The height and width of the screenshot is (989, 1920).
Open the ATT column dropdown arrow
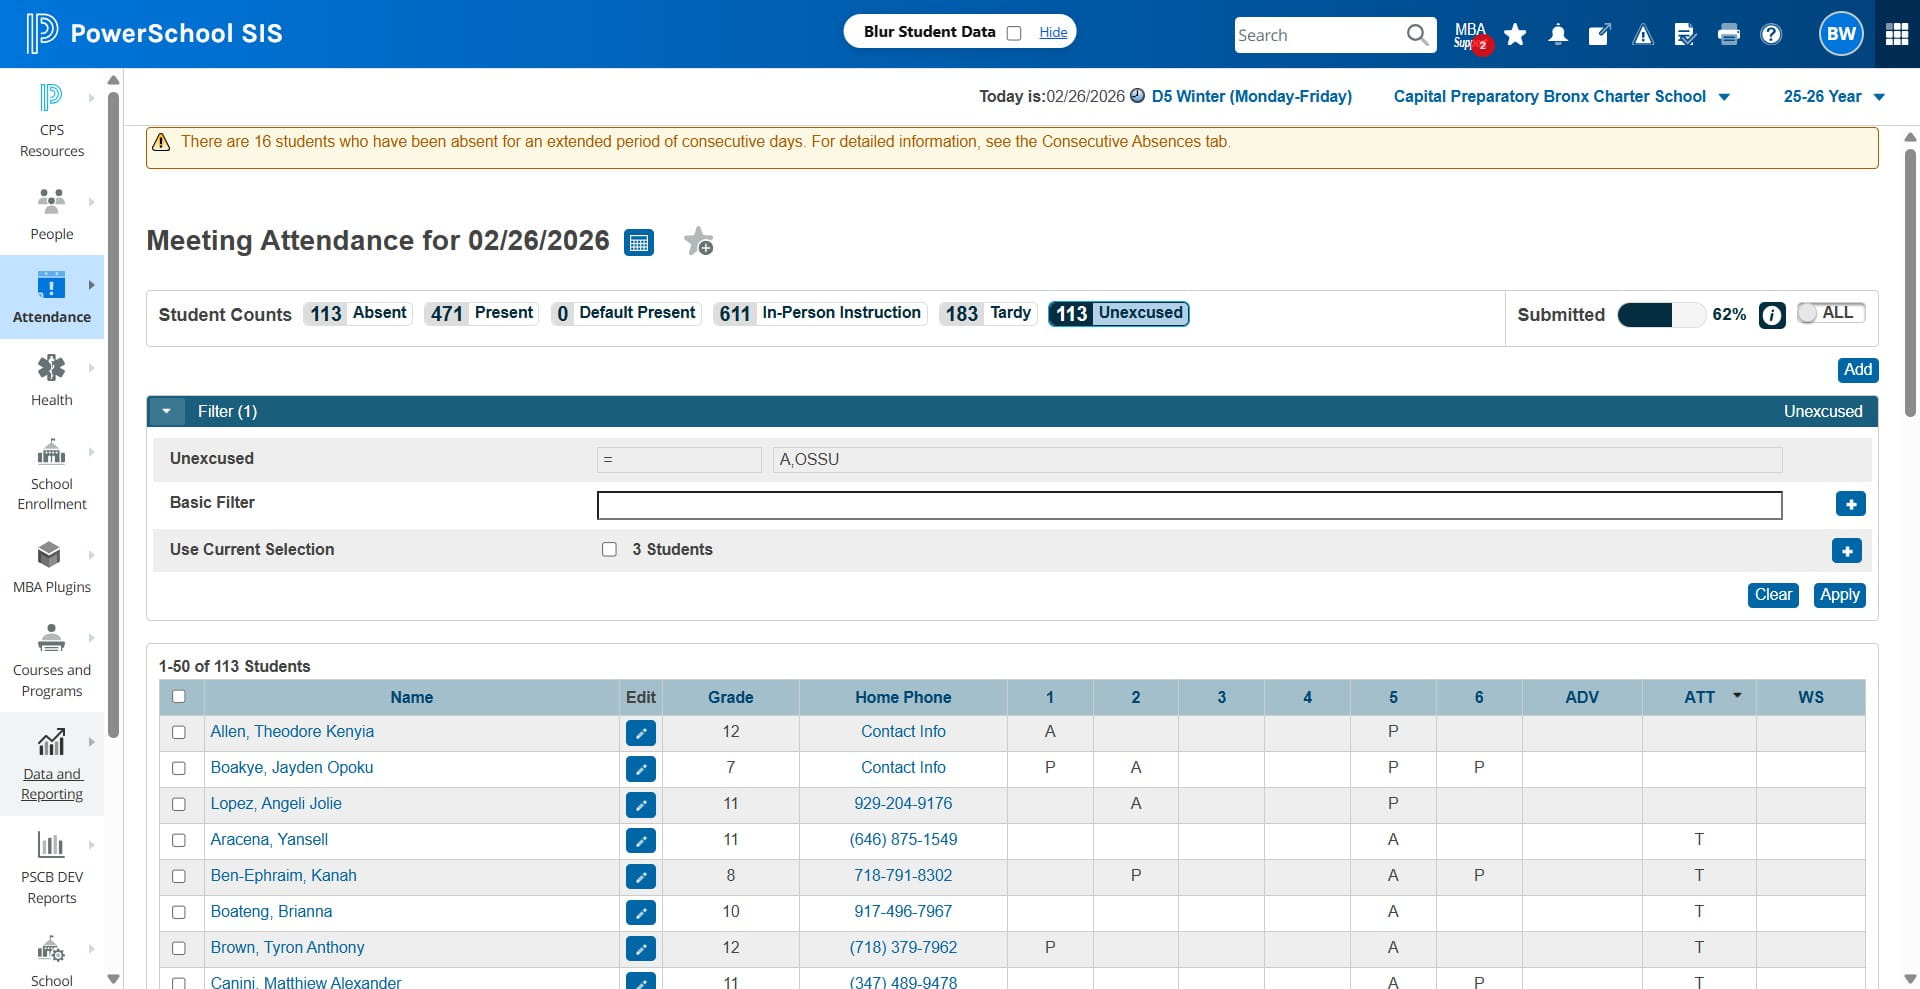(x=1737, y=695)
